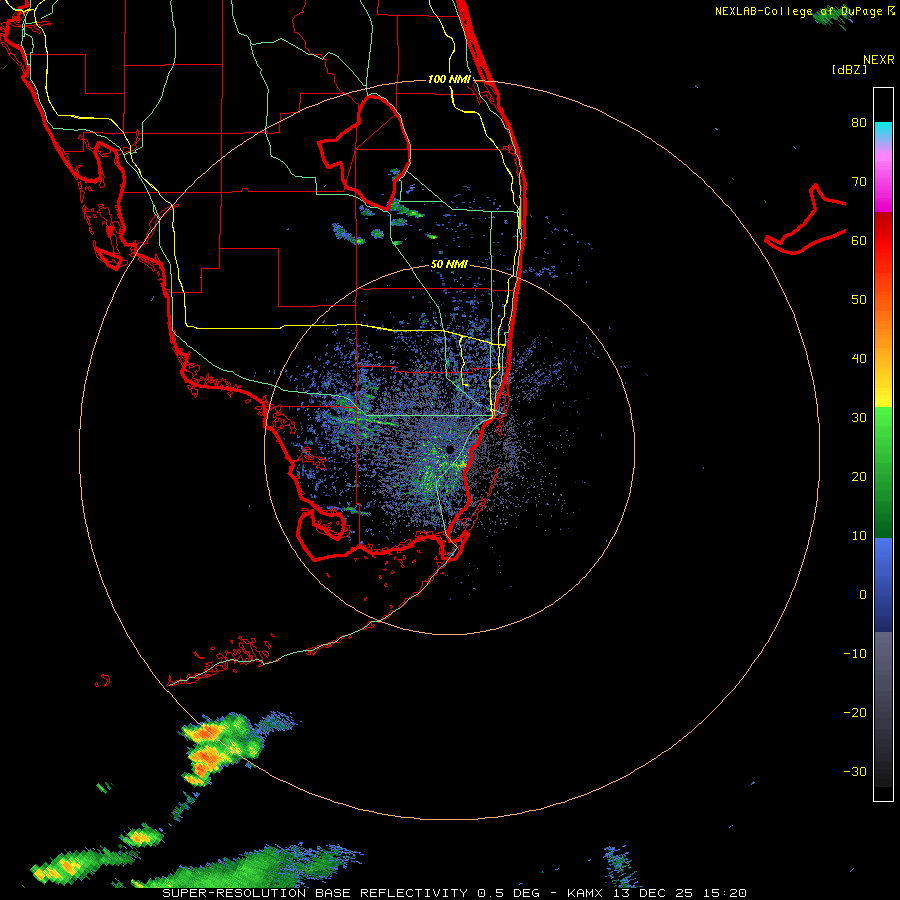
Task: Click the 100 NMI range ring label
Action: [x=449, y=79]
